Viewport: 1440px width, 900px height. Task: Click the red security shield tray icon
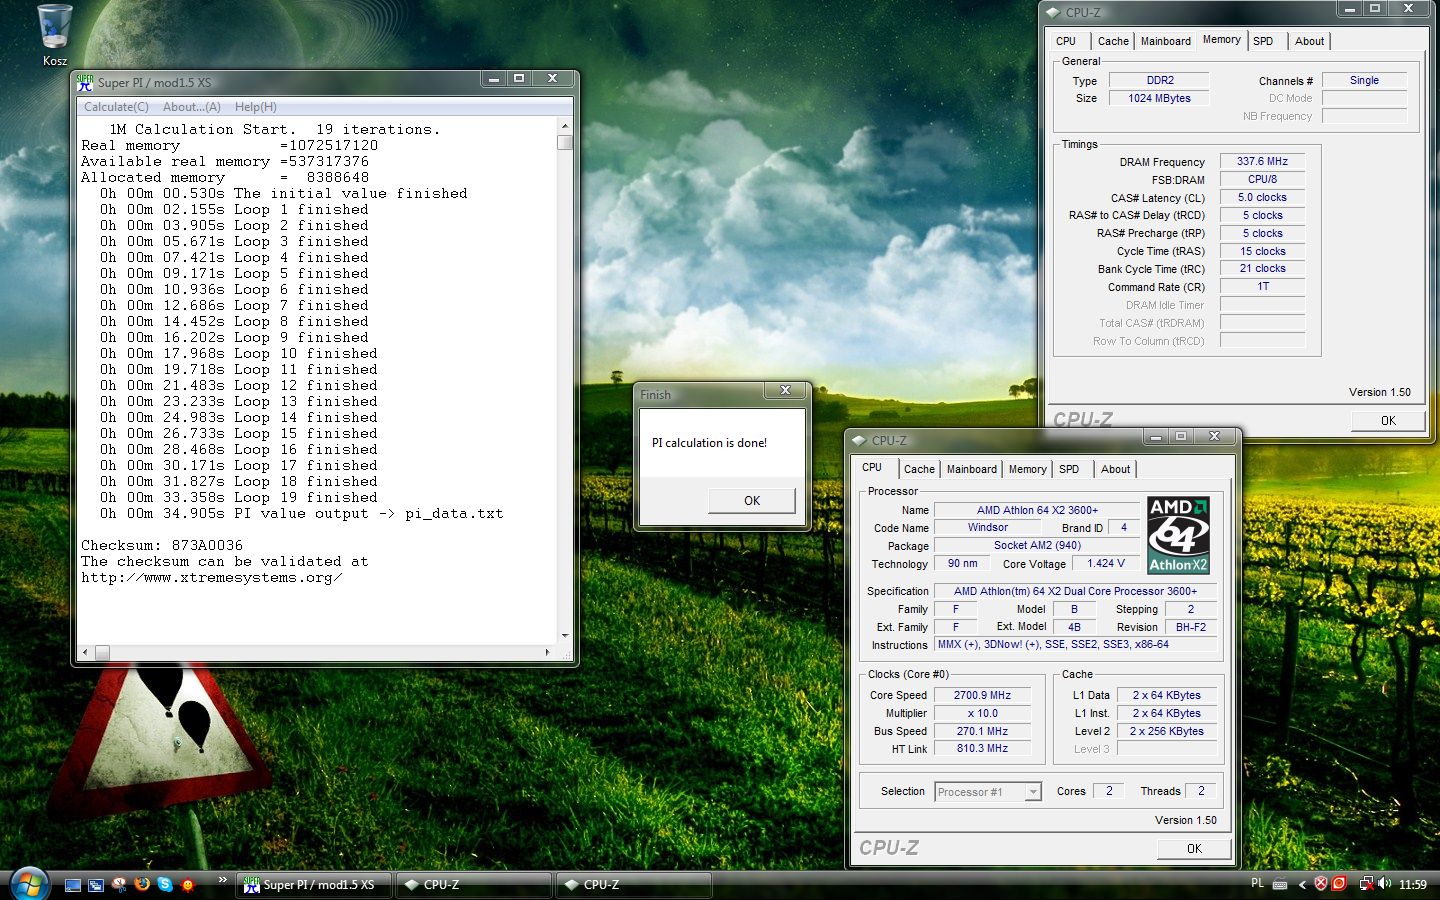click(x=1321, y=884)
